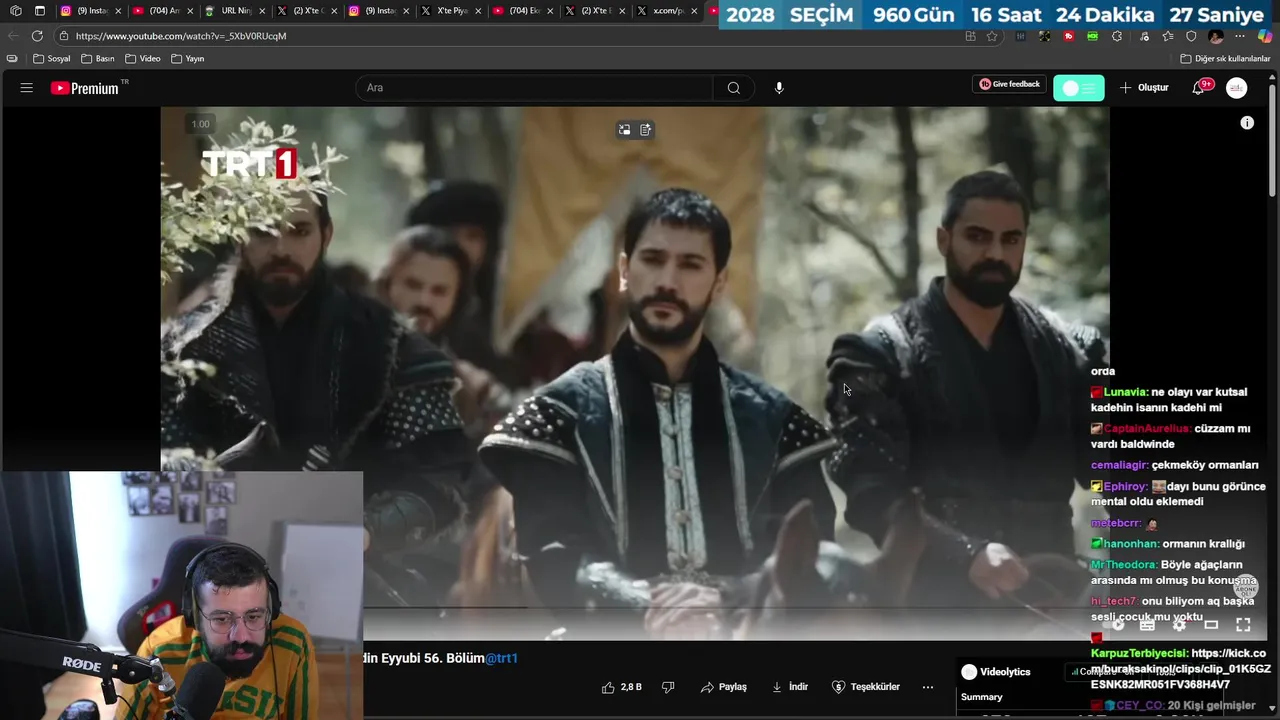Open the browser favorites list icon

pos(1167,36)
